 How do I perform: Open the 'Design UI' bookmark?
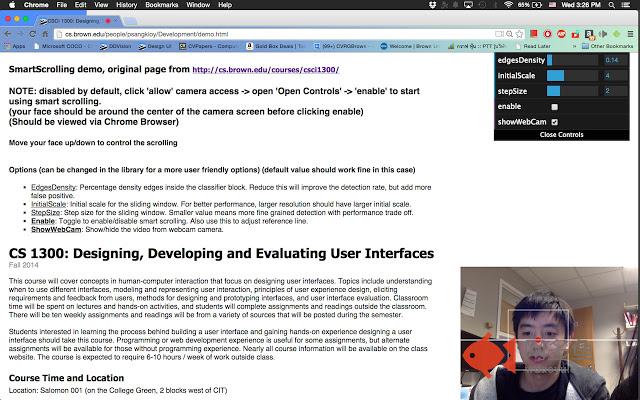[155, 46]
